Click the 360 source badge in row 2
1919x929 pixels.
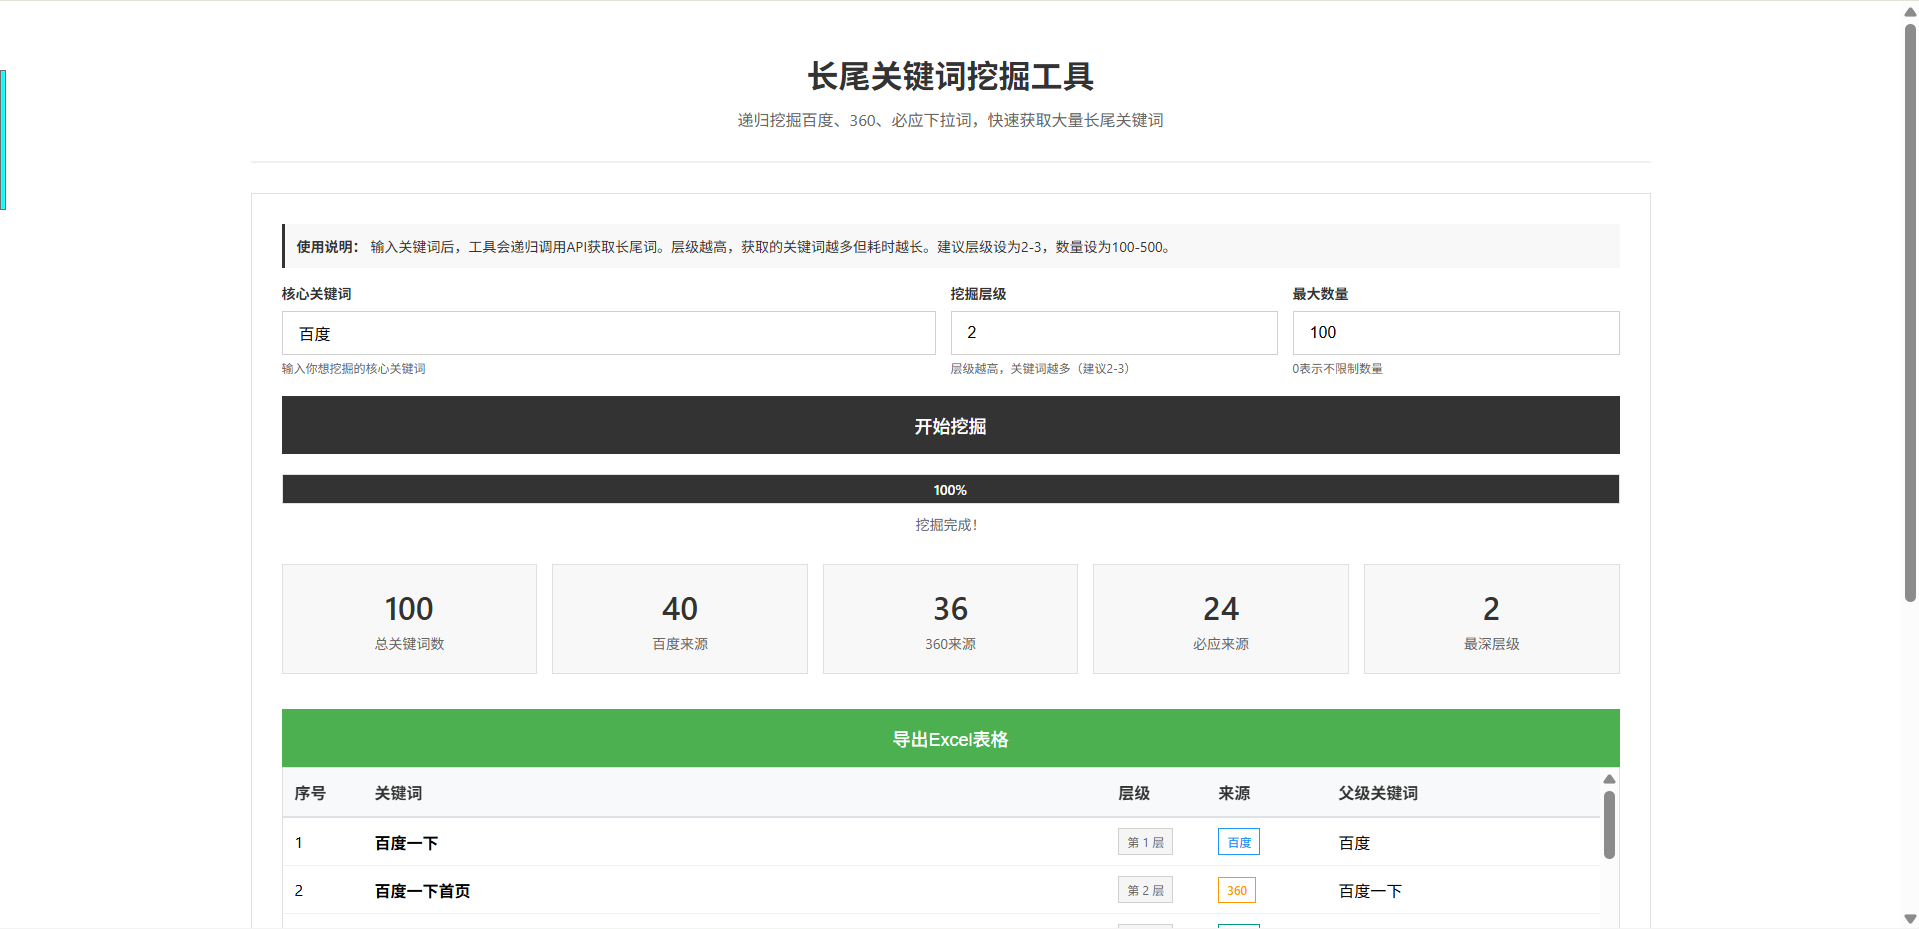coord(1236,889)
